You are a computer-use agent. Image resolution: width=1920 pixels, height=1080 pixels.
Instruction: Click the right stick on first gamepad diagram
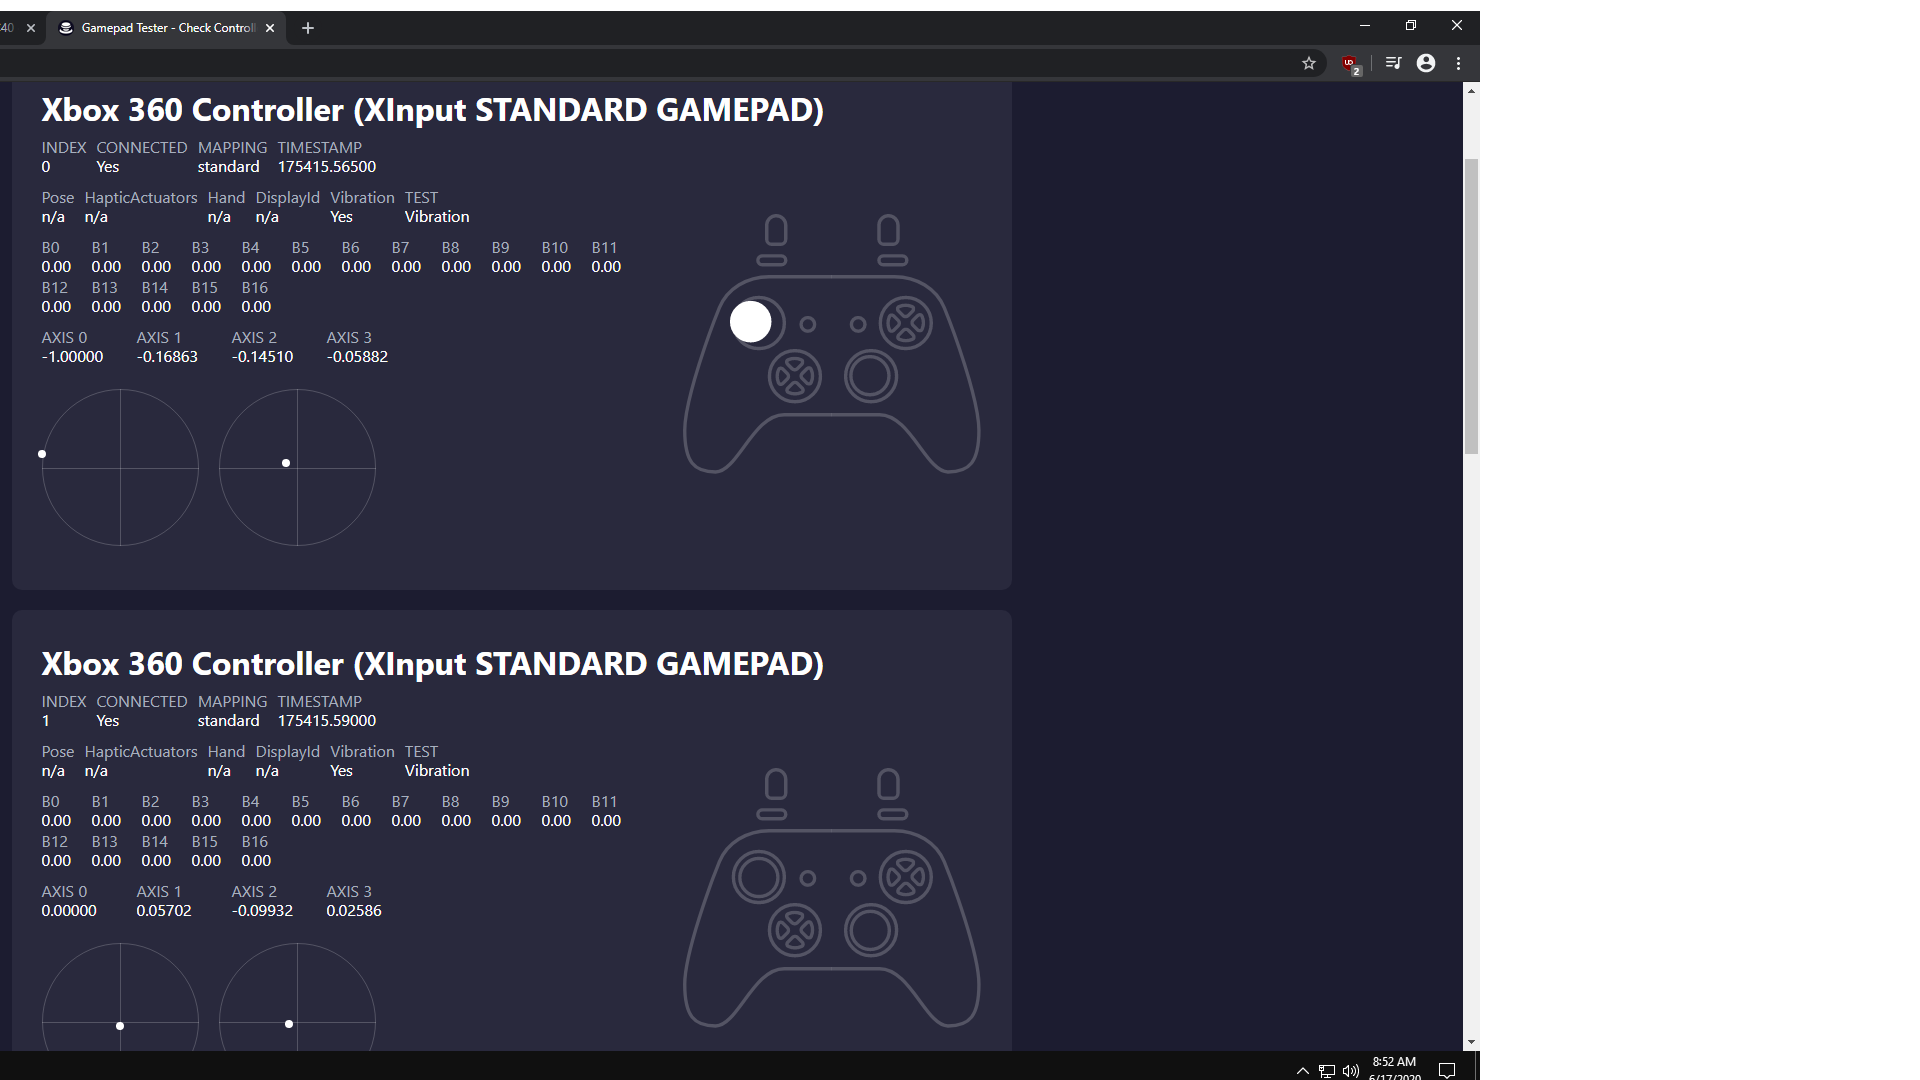tap(871, 377)
